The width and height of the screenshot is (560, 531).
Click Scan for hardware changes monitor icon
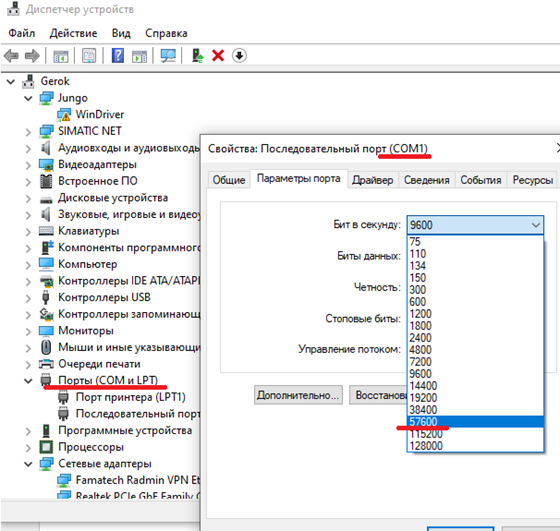point(168,56)
